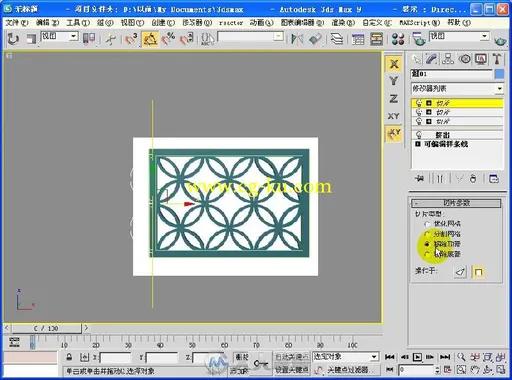Open the File menu (文件)
Image resolution: width=512 pixels, height=380 pixels.
pyautogui.click(x=17, y=22)
